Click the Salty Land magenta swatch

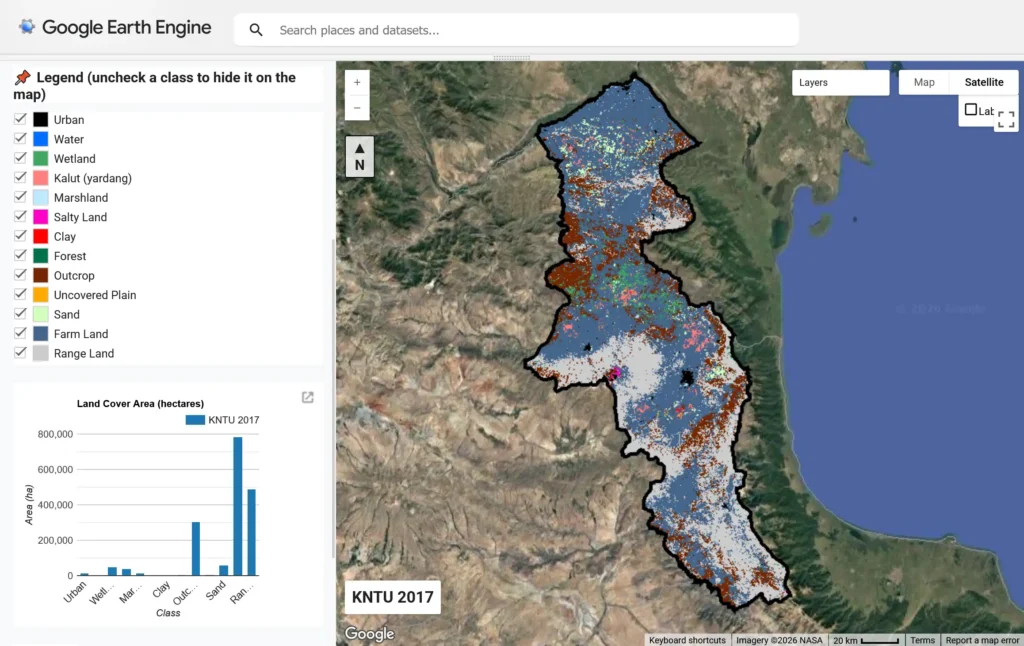[x=40, y=217]
